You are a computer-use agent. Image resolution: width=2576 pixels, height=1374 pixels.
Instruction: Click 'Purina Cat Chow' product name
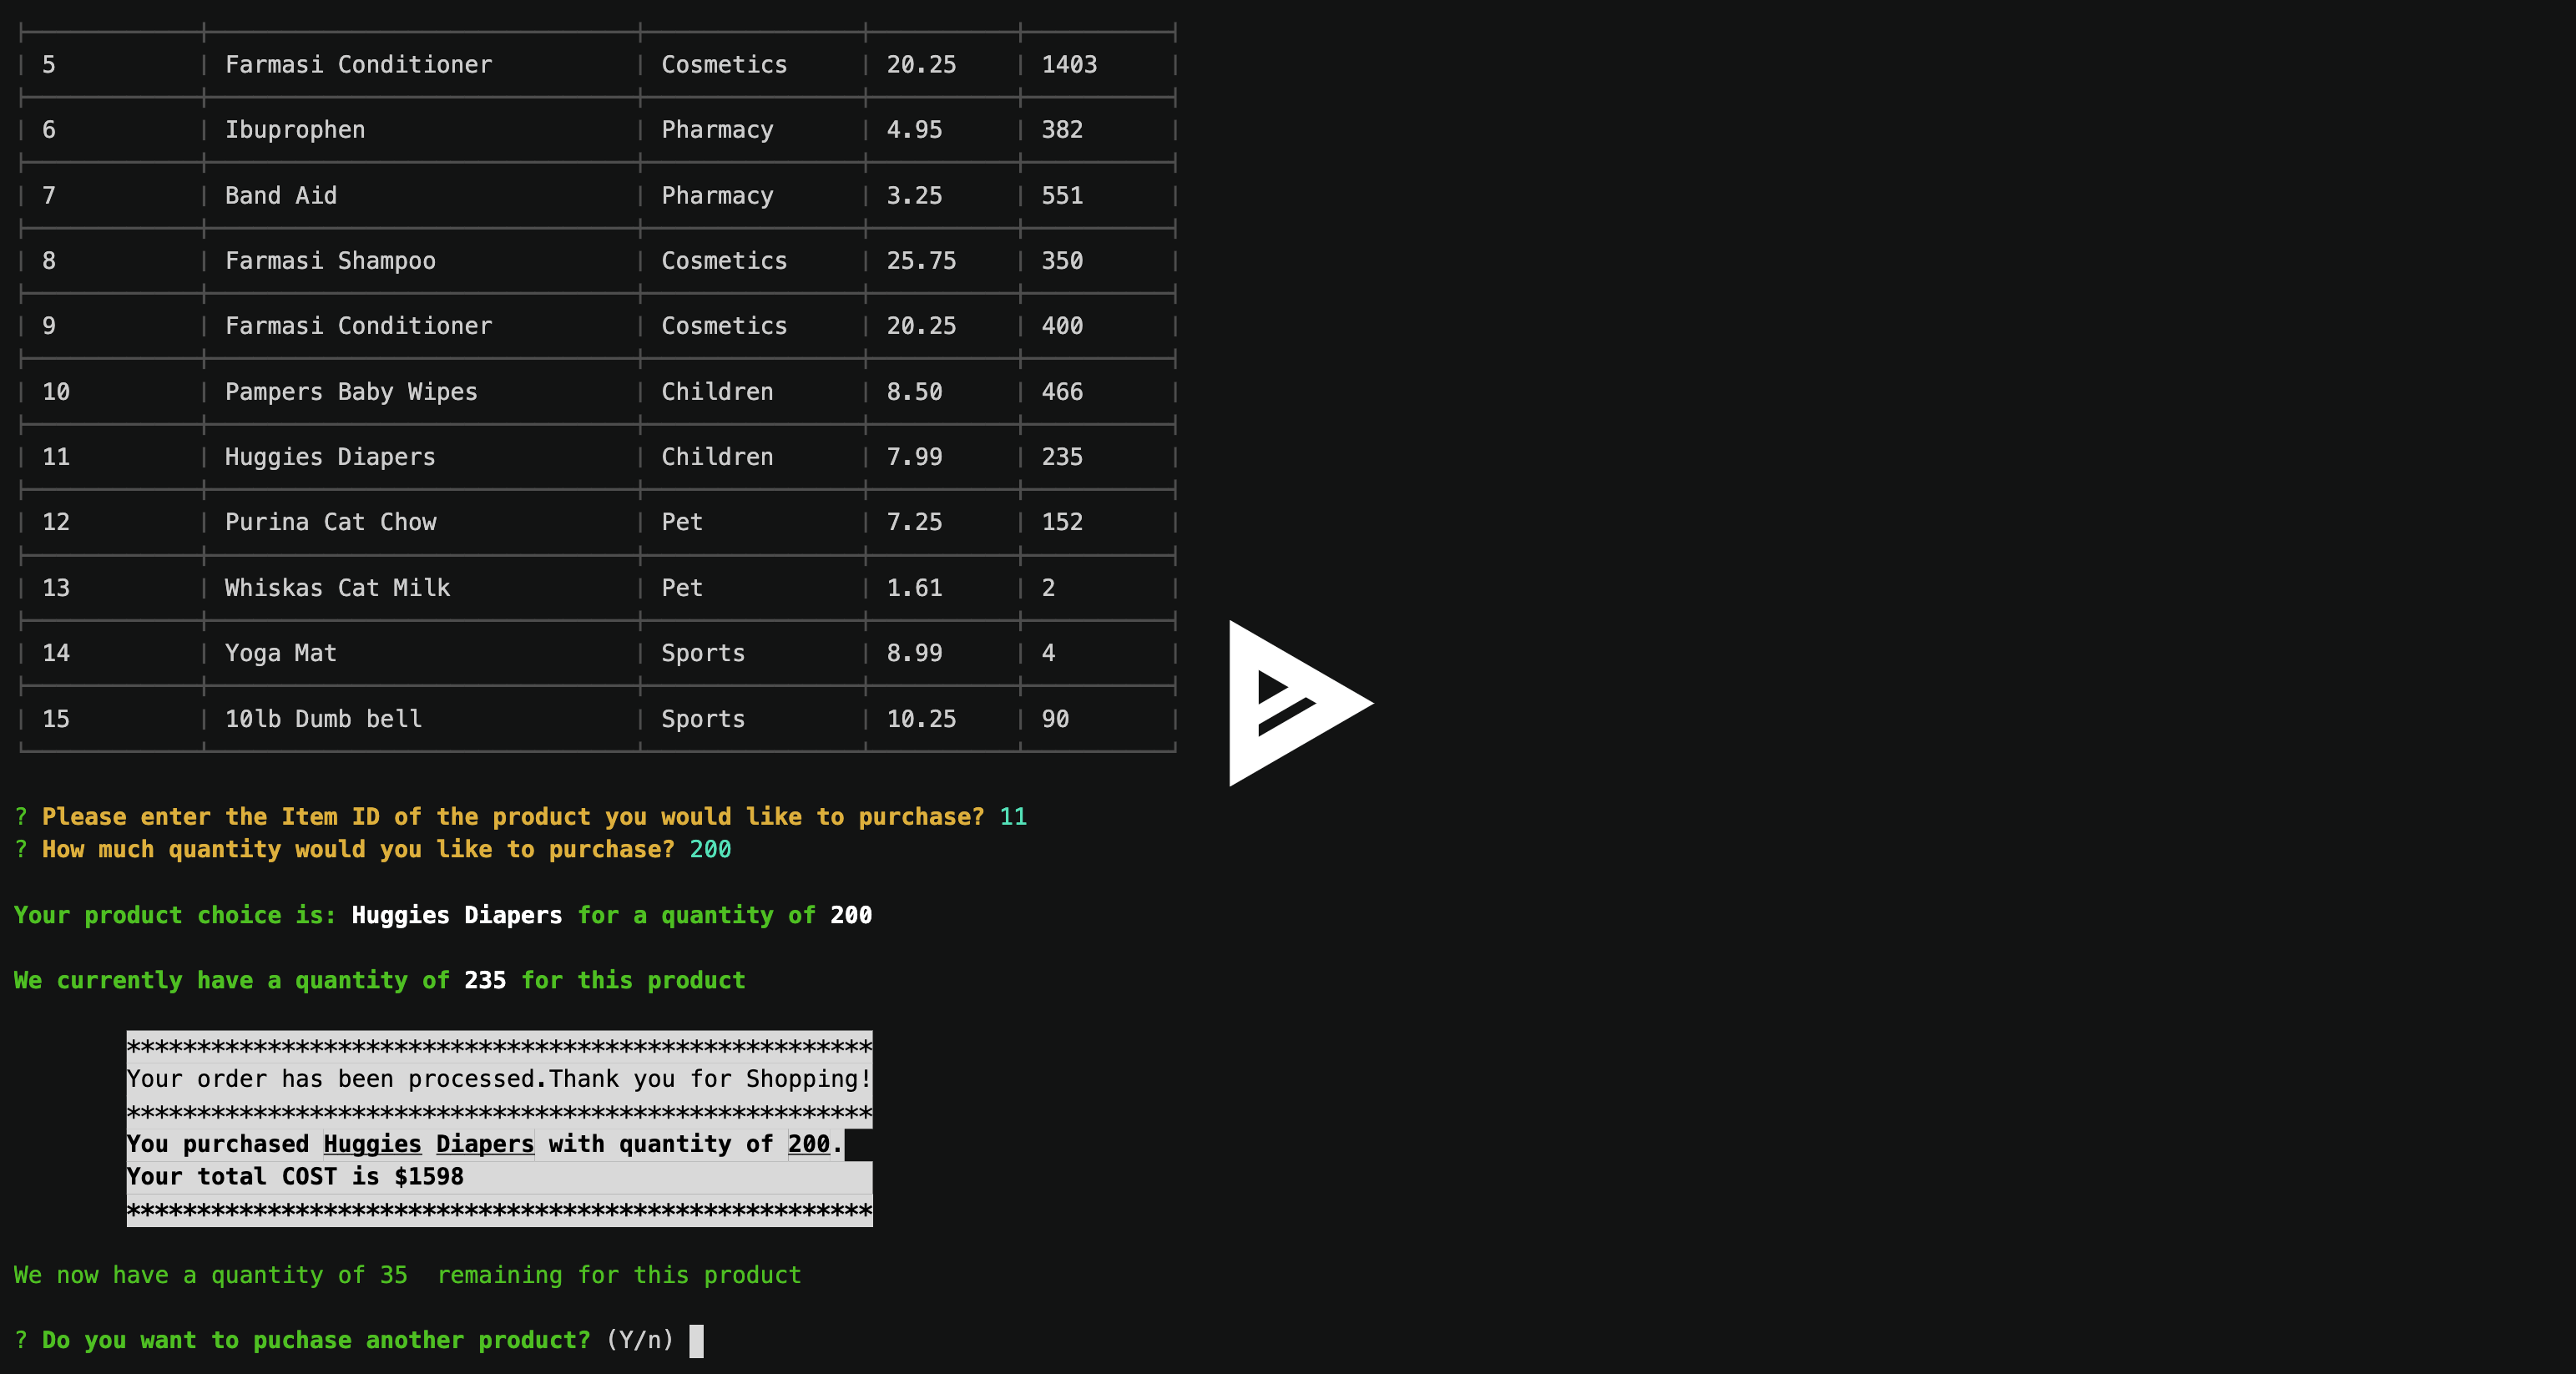330,522
